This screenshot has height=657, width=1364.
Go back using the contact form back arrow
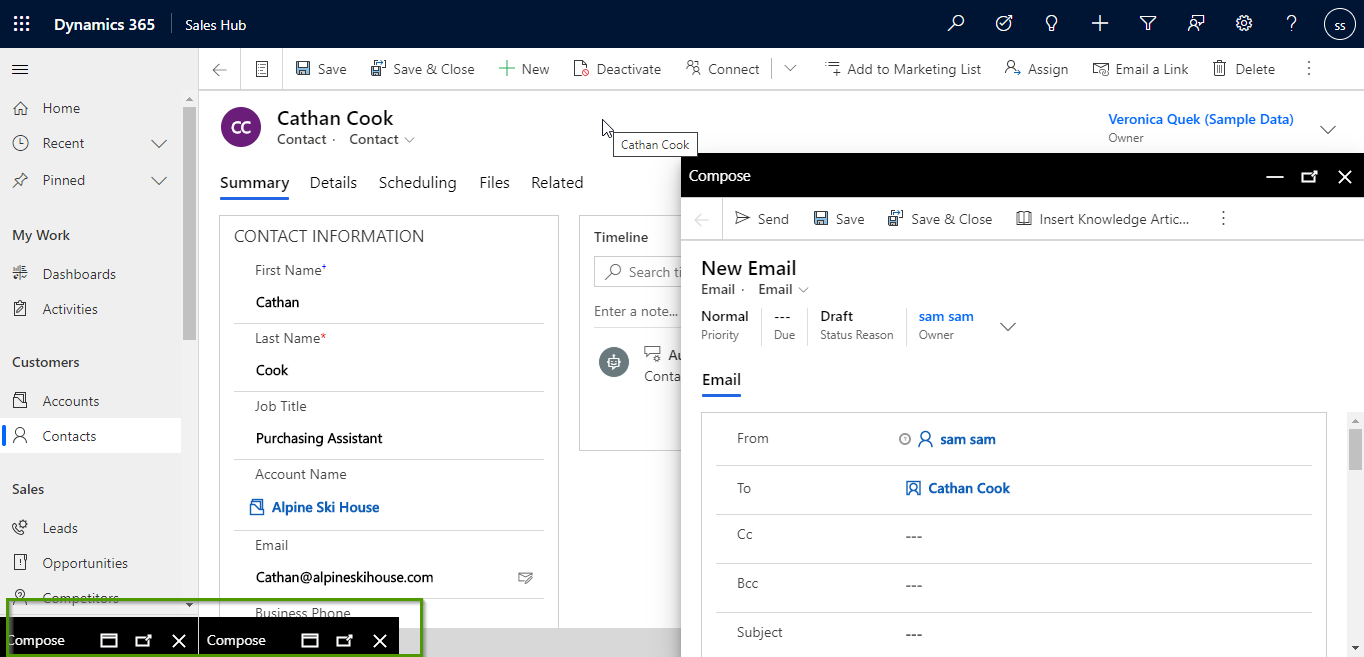click(220, 69)
